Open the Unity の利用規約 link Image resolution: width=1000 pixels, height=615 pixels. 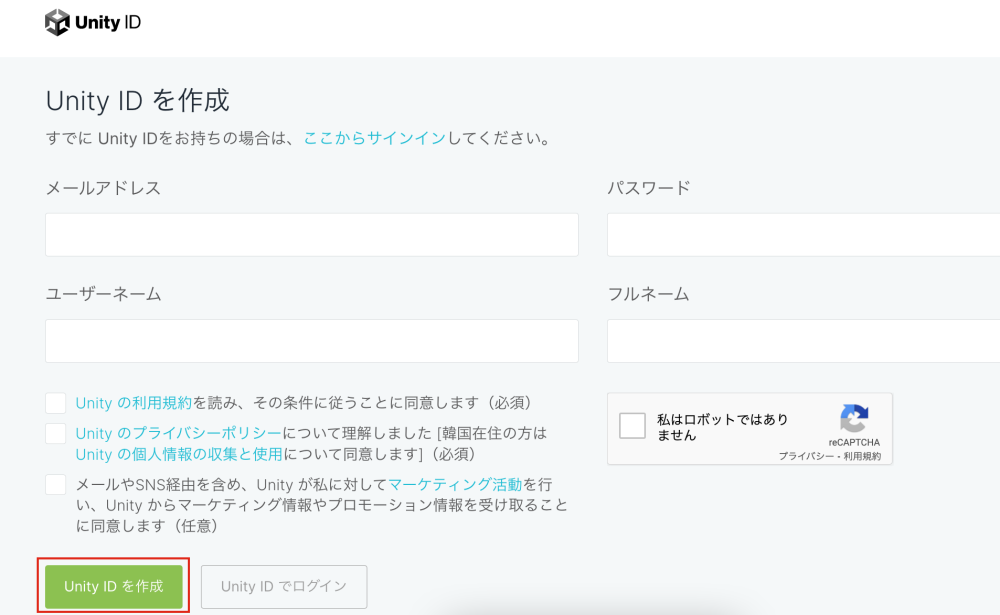134,403
